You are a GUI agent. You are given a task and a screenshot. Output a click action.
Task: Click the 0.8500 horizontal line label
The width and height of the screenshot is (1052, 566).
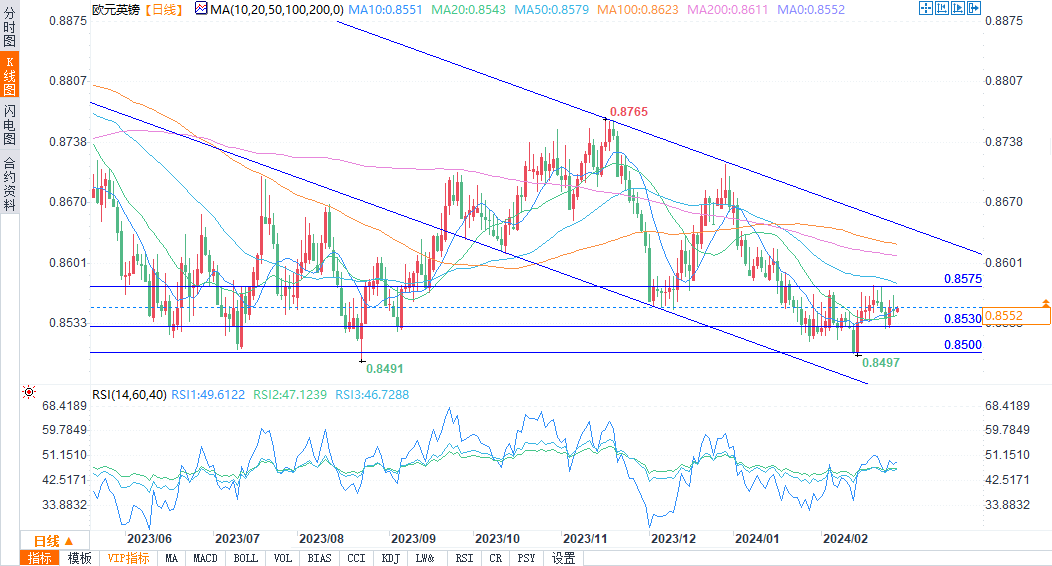coord(963,344)
